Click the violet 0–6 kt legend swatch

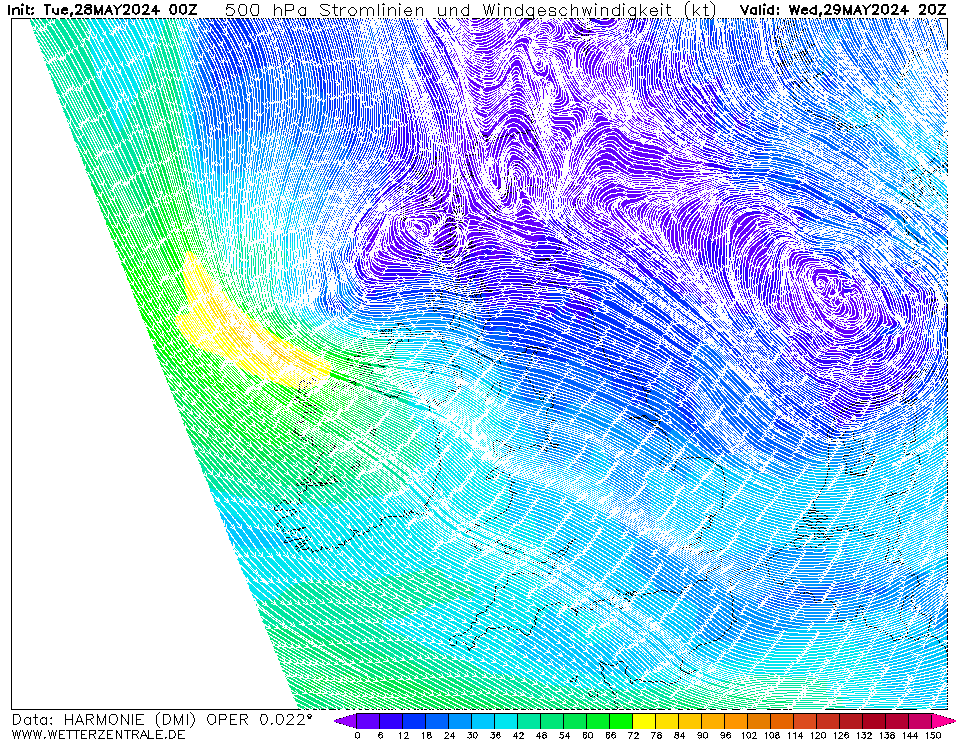coord(368,721)
